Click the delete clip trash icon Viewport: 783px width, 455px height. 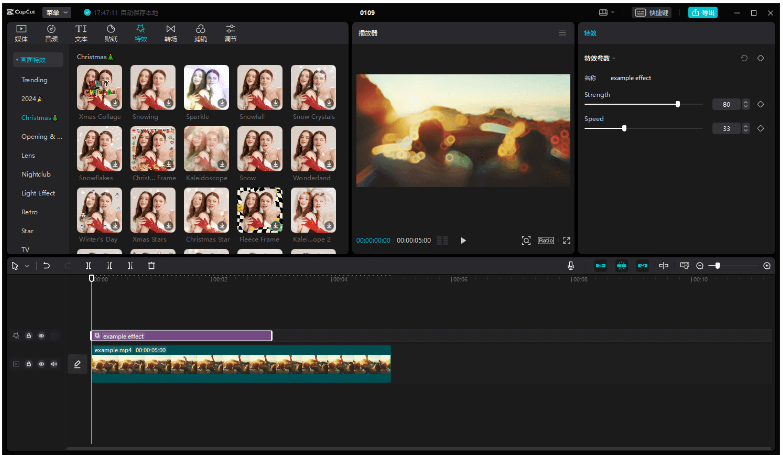[151, 266]
